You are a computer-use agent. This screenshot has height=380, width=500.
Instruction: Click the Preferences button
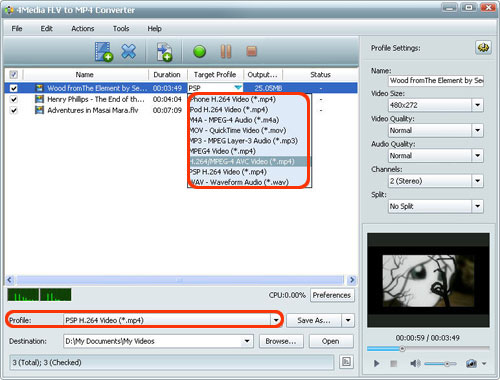(332, 295)
